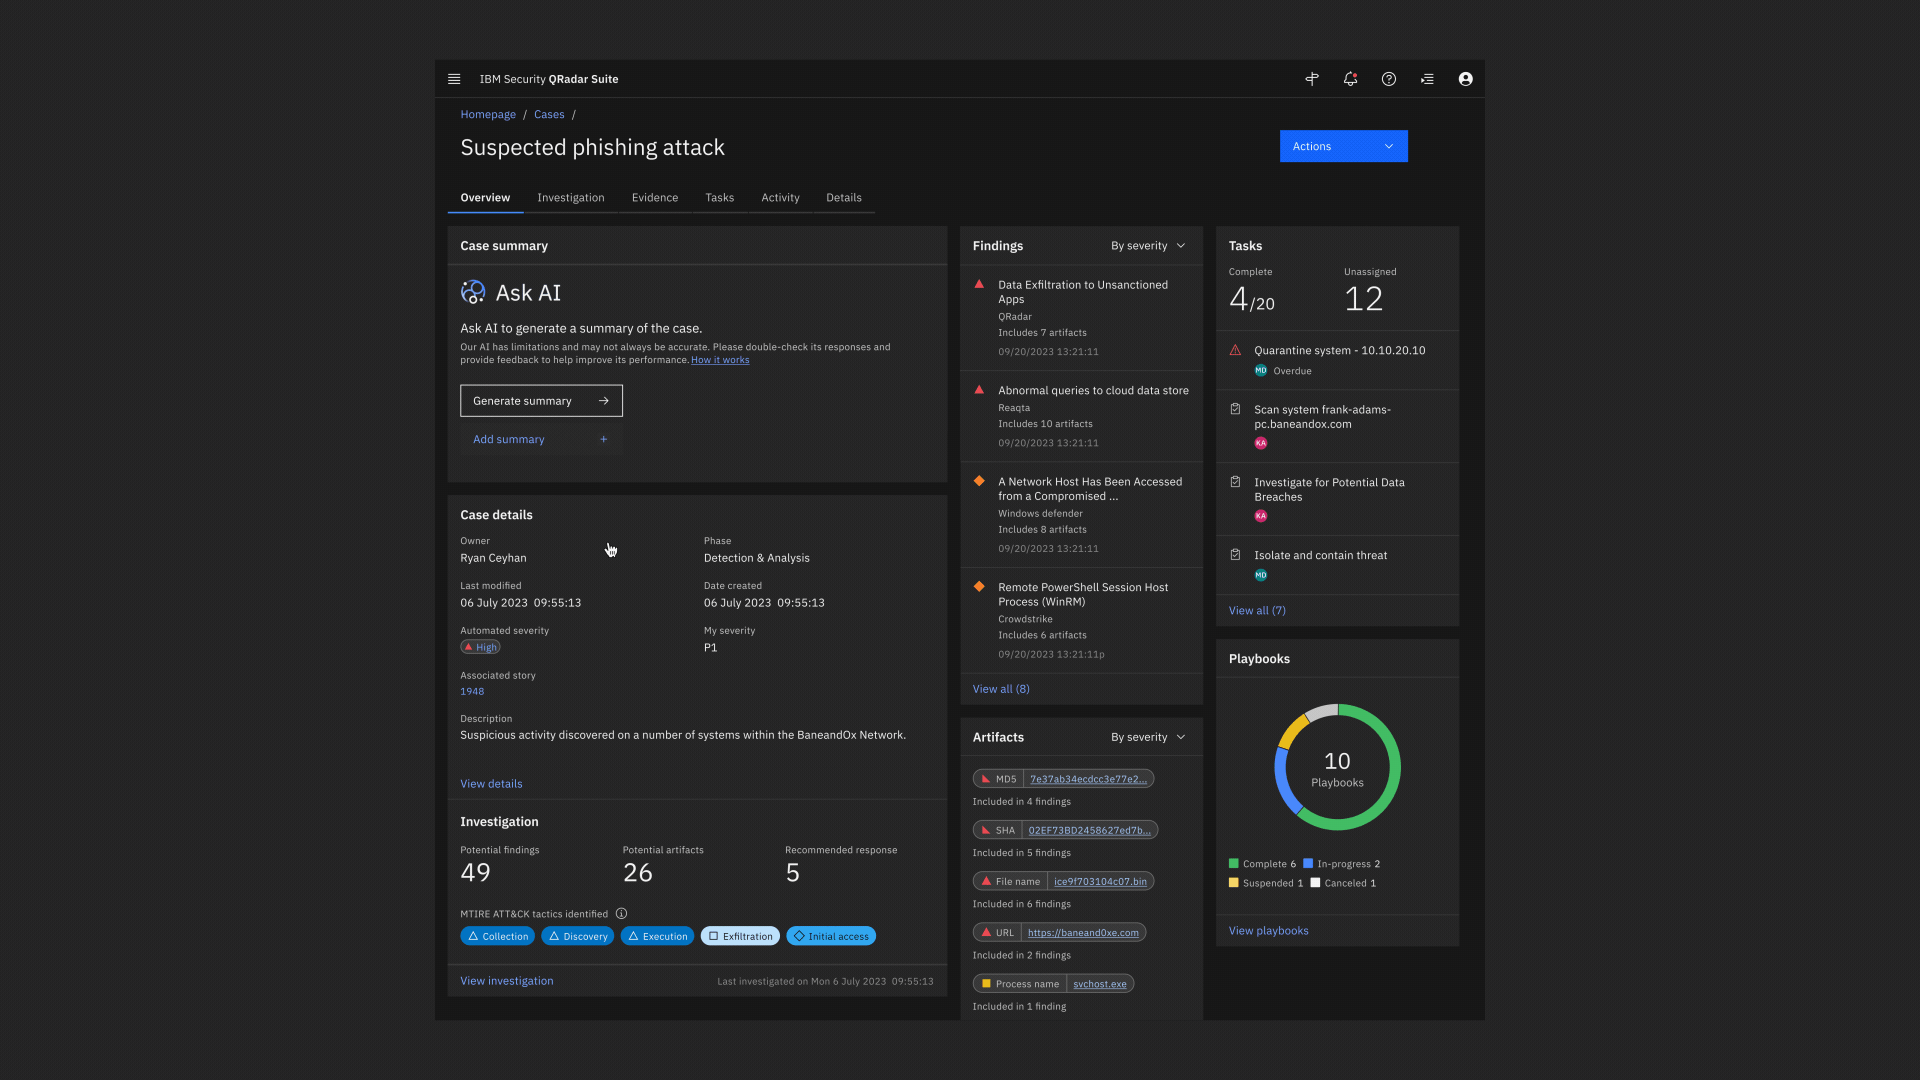Open the View playbooks link

click(1268, 931)
